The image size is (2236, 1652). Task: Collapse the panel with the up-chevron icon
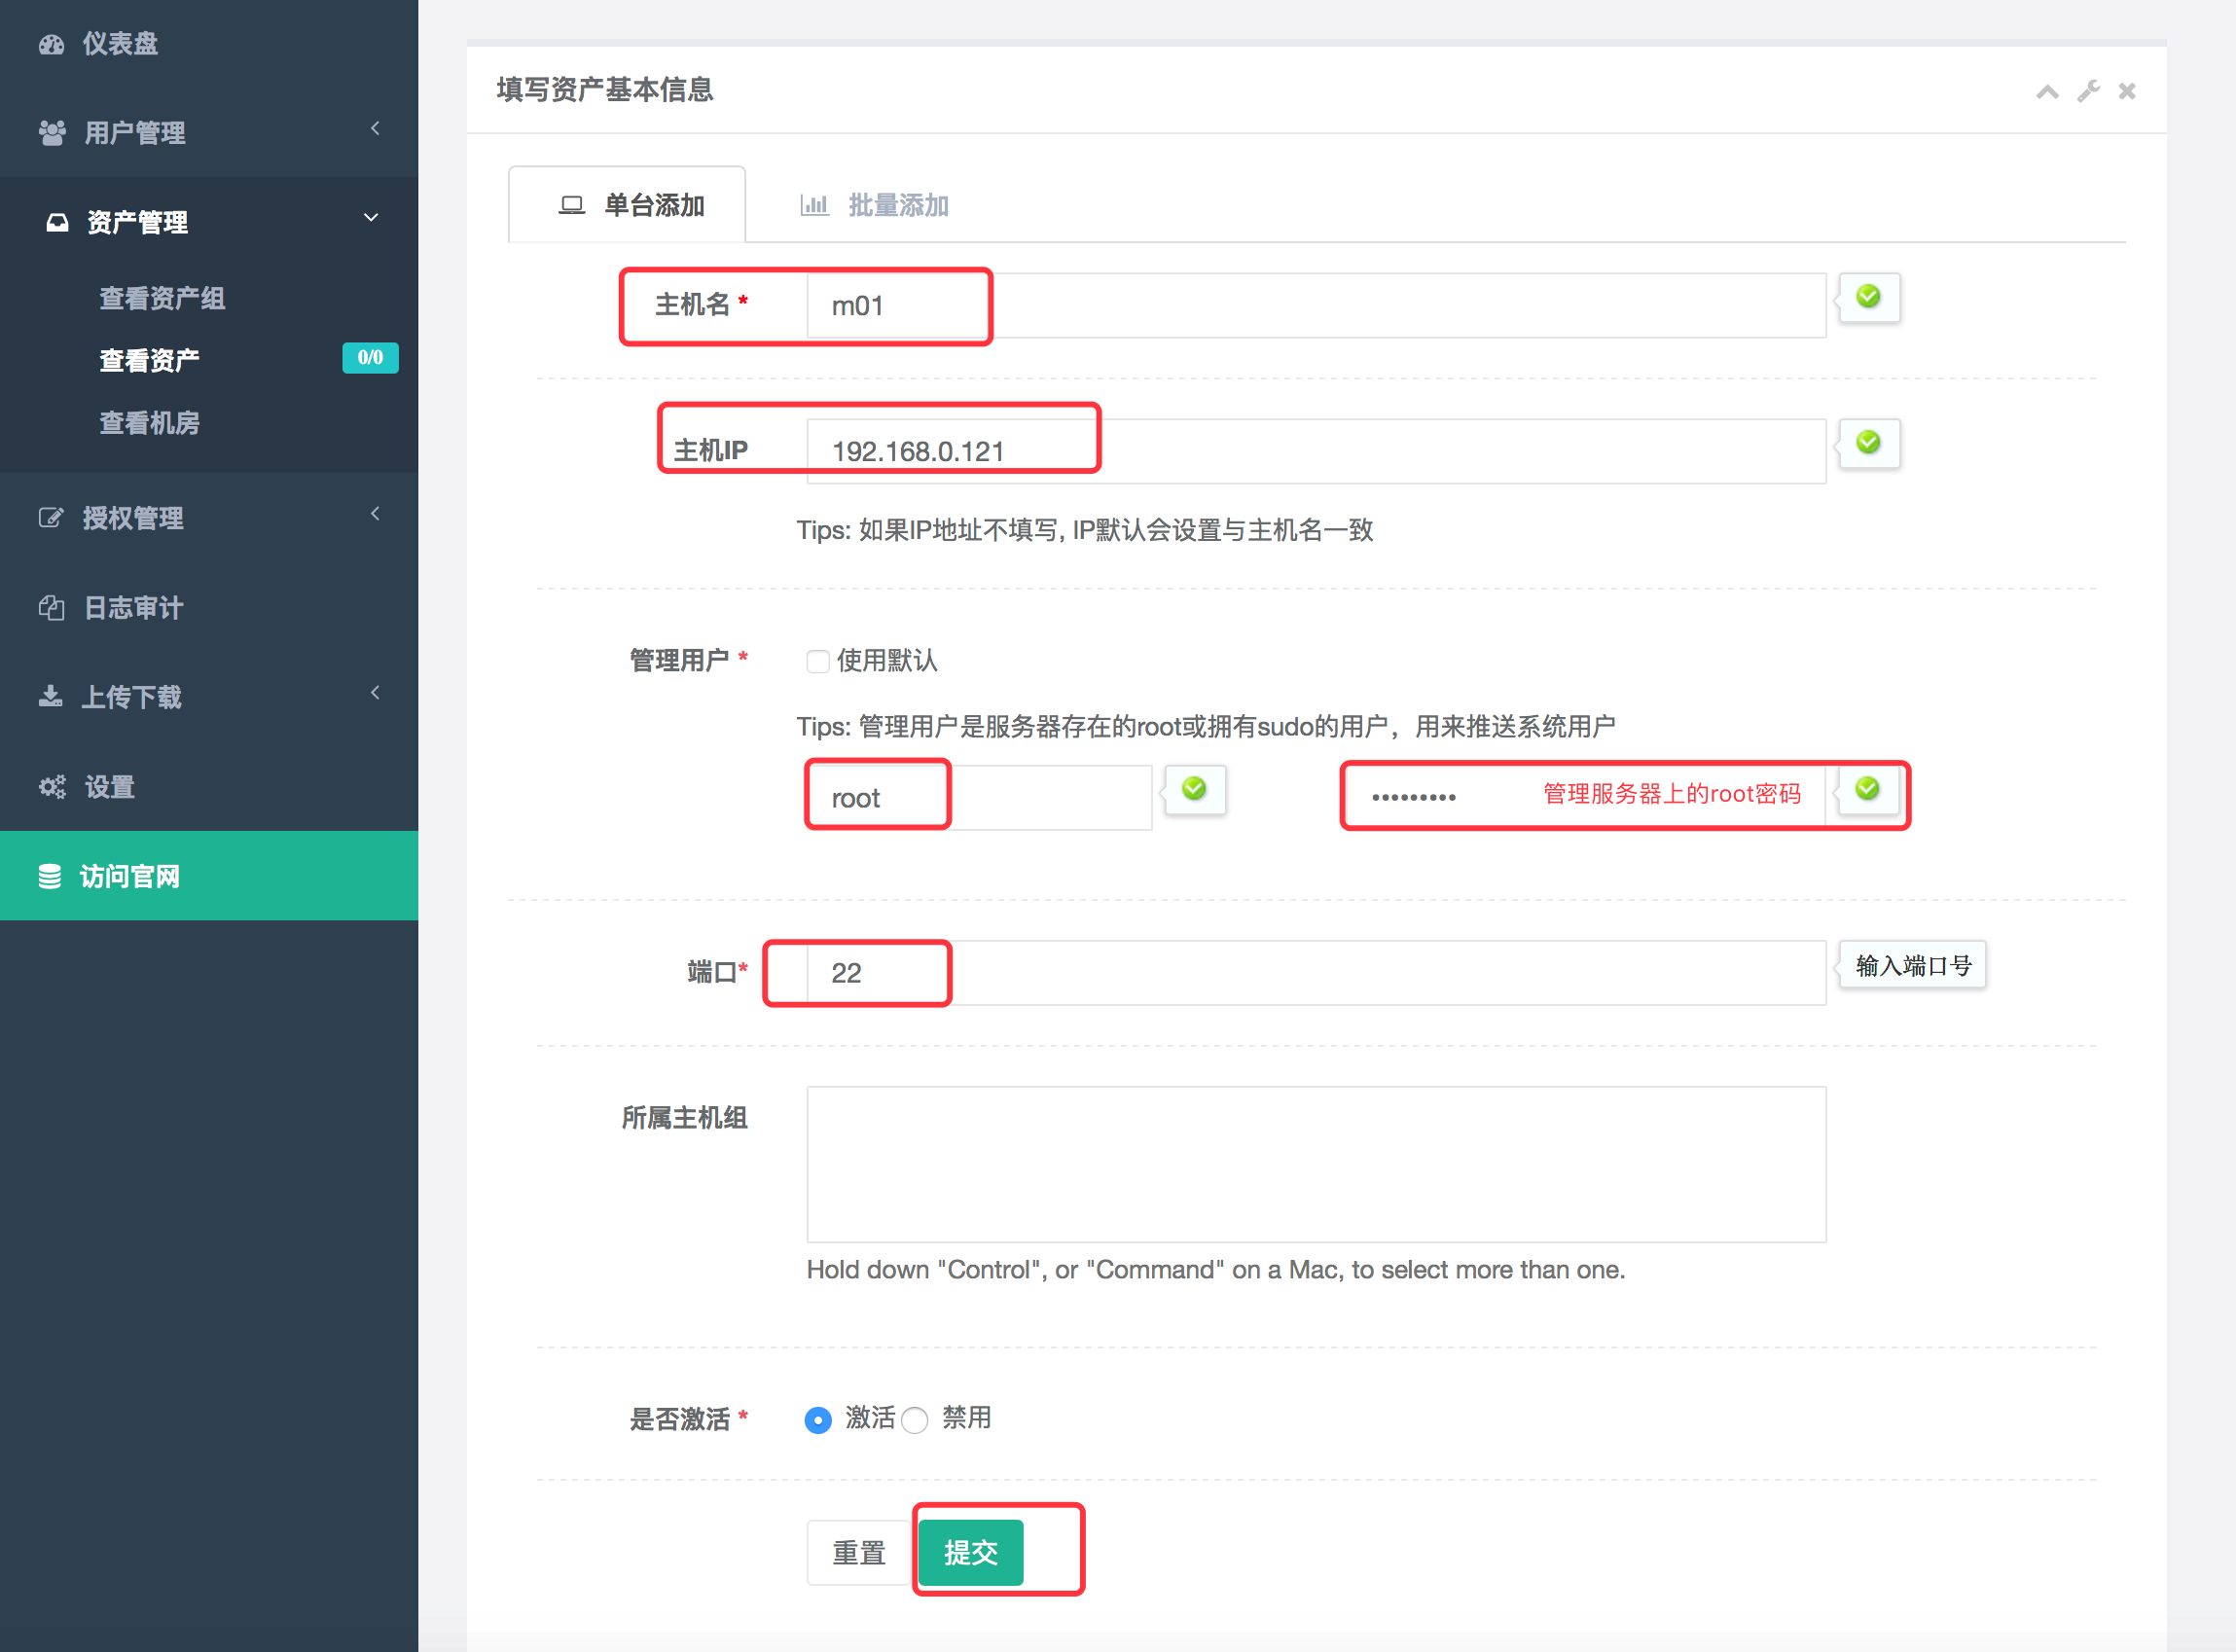tap(2047, 91)
